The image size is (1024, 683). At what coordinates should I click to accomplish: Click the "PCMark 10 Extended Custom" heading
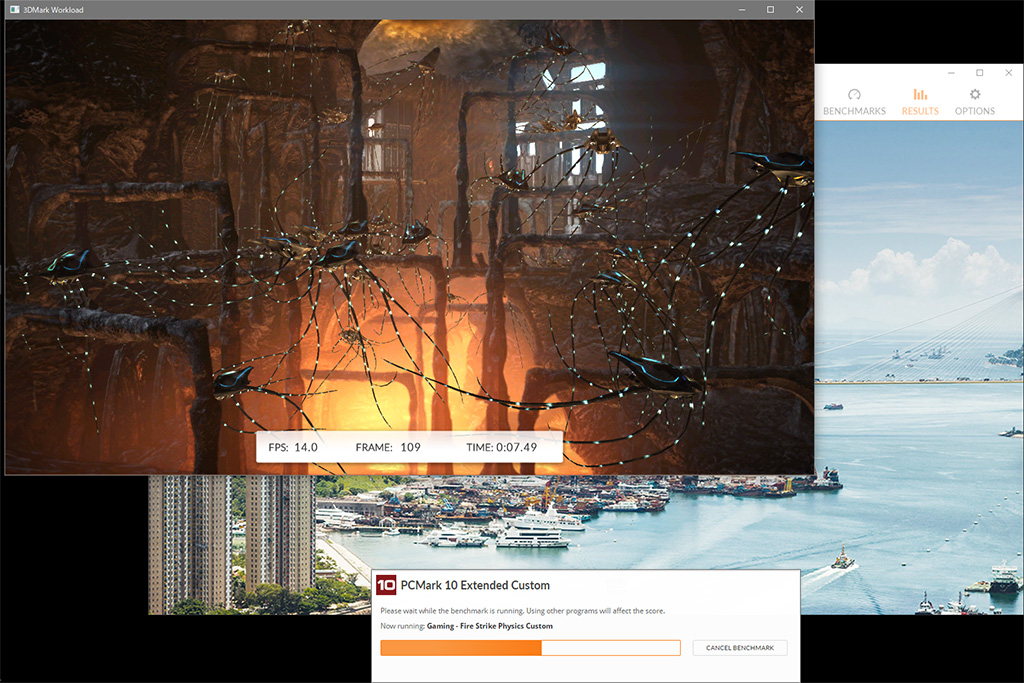475,585
